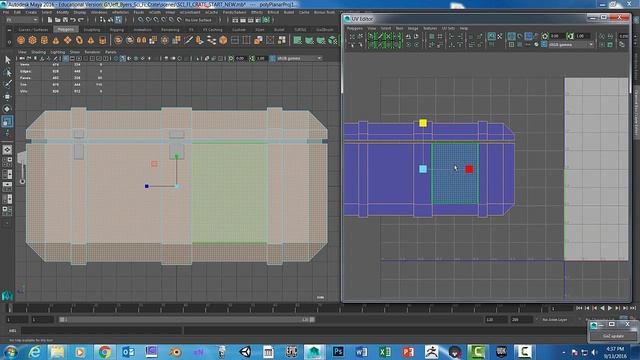
Task: Toggle Snap to points magnet icon
Action: (156, 20)
